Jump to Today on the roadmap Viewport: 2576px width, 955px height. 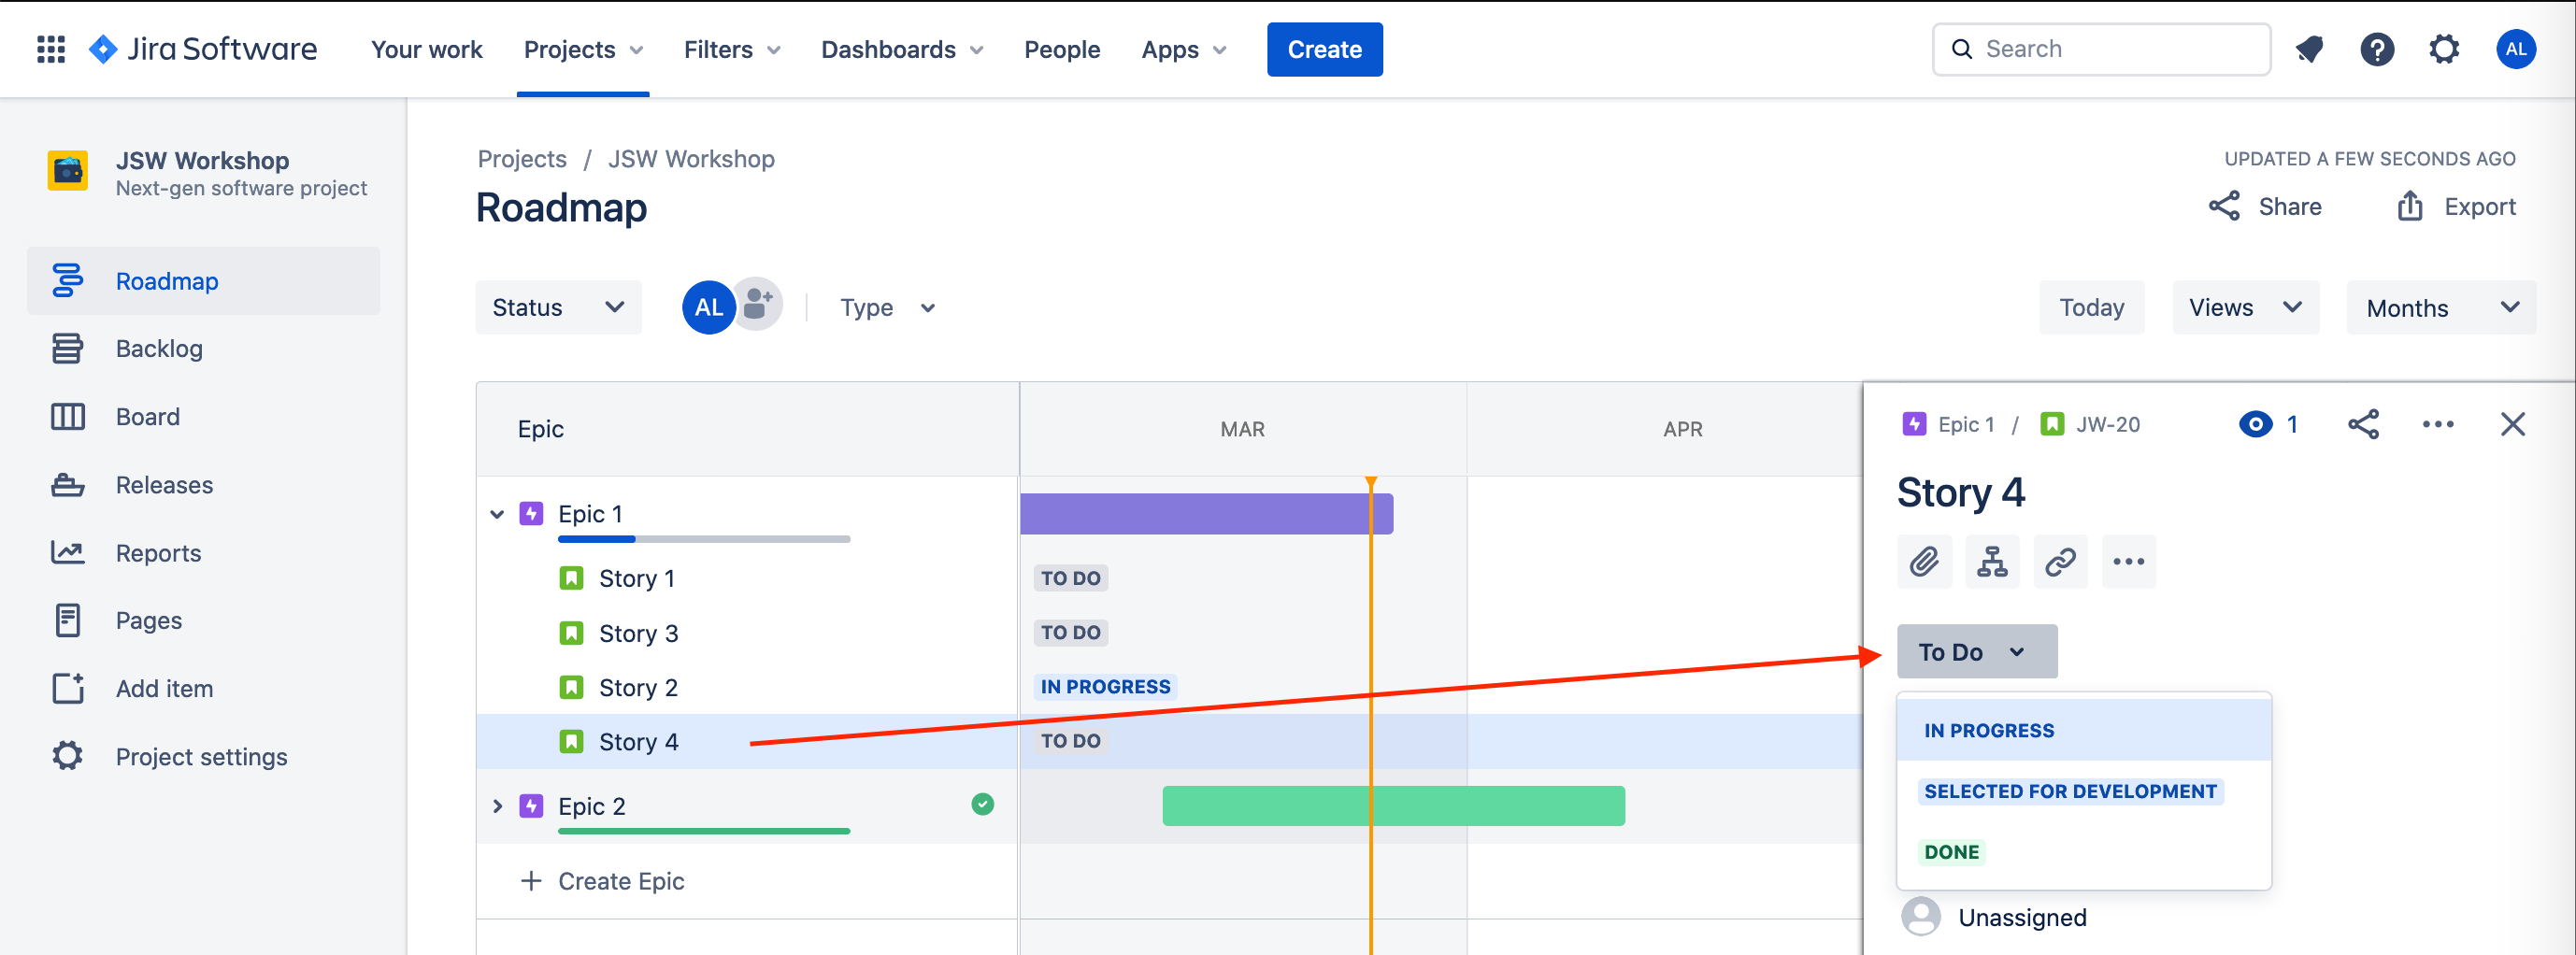click(2091, 307)
